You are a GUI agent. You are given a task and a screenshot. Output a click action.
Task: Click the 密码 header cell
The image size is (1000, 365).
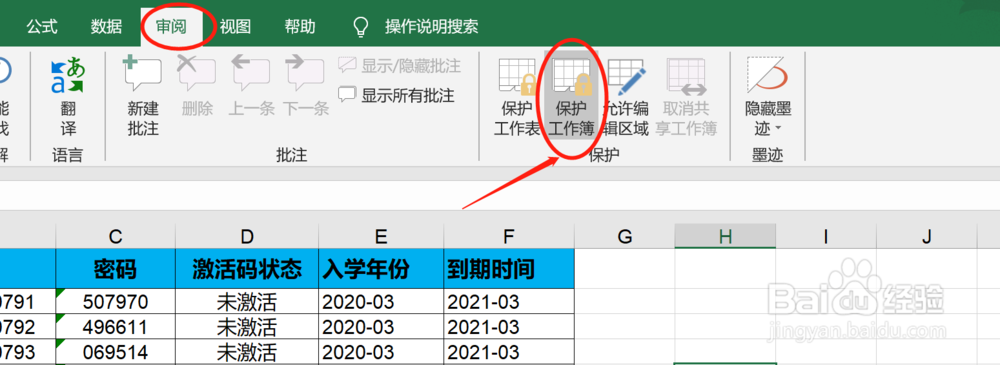pyautogui.click(x=115, y=269)
